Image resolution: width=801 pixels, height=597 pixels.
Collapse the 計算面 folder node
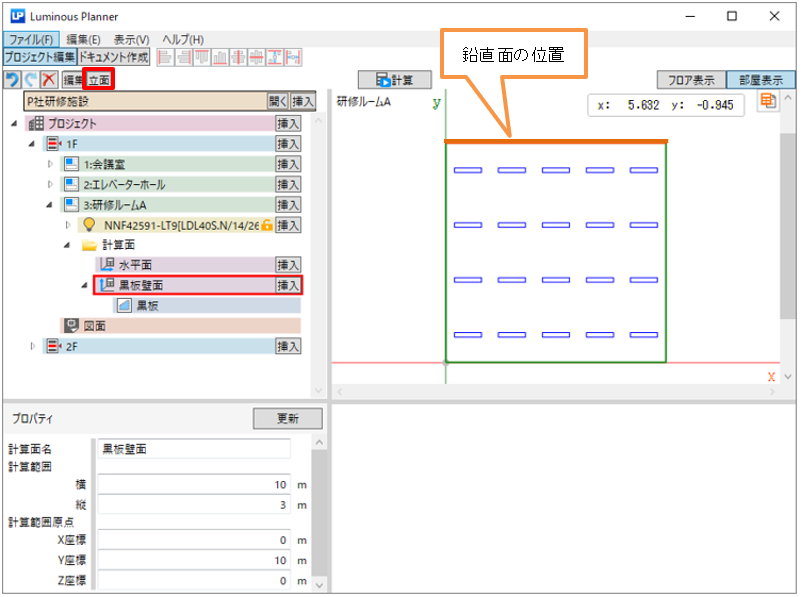[x=67, y=245]
